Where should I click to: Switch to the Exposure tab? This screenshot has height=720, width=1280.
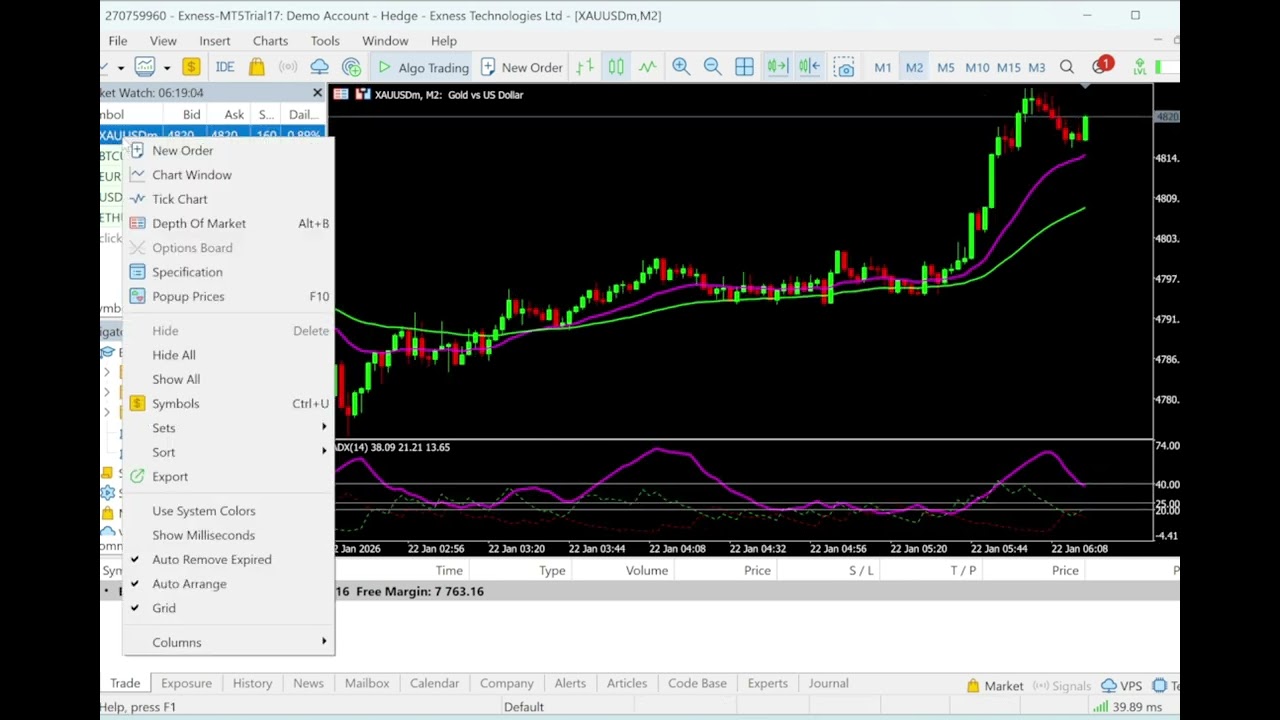pyautogui.click(x=187, y=683)
